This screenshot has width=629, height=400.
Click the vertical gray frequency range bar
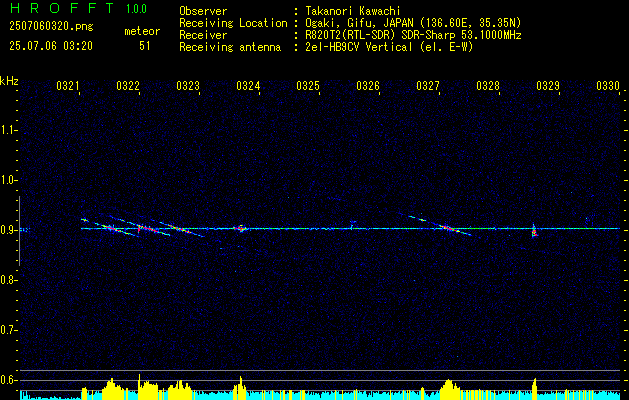(x=19, y=231)
